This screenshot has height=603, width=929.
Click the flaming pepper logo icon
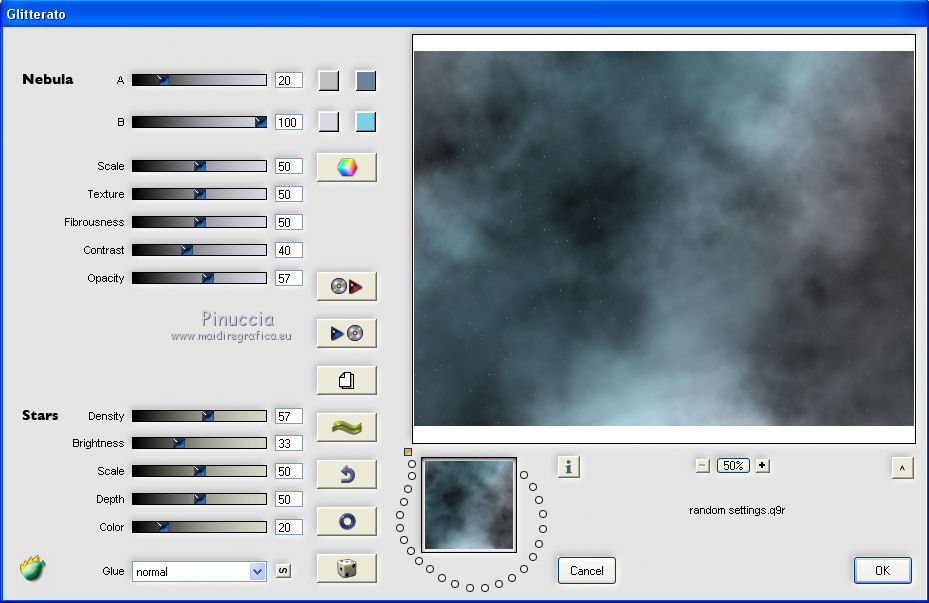point(33,568)
